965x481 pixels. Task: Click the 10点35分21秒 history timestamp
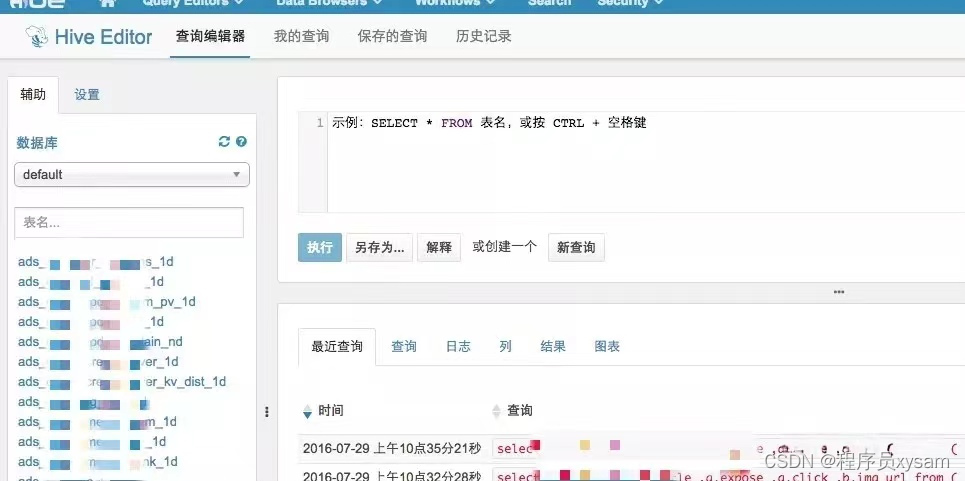click(x=391, y=448)
